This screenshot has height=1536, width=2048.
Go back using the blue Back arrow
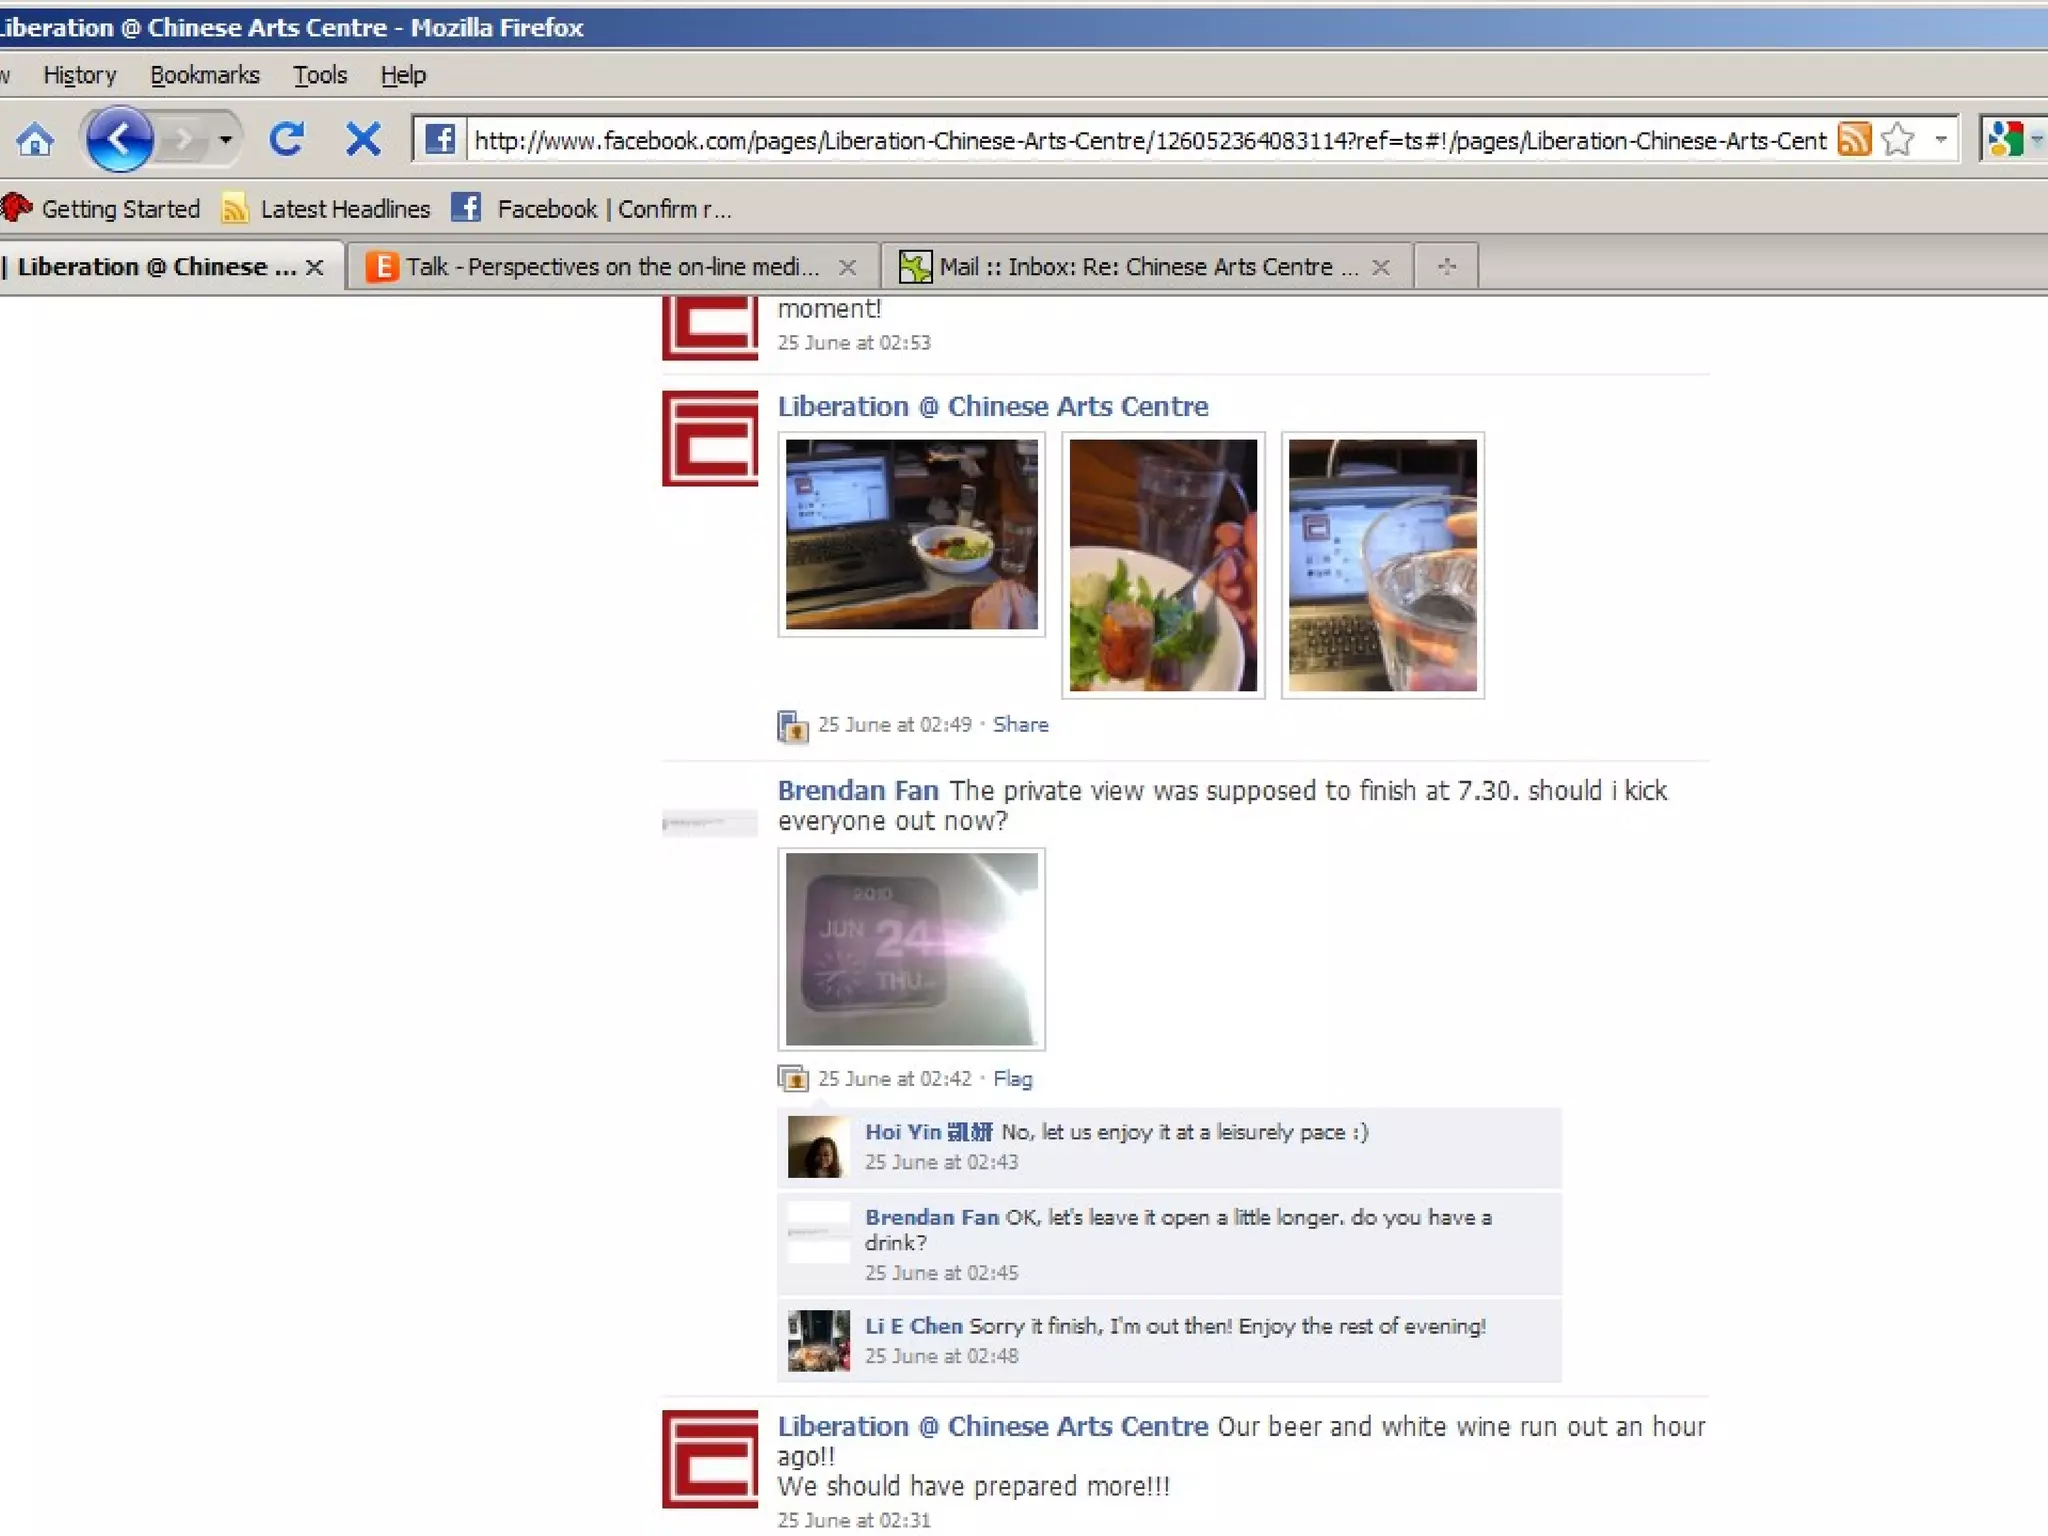[119, 139]
